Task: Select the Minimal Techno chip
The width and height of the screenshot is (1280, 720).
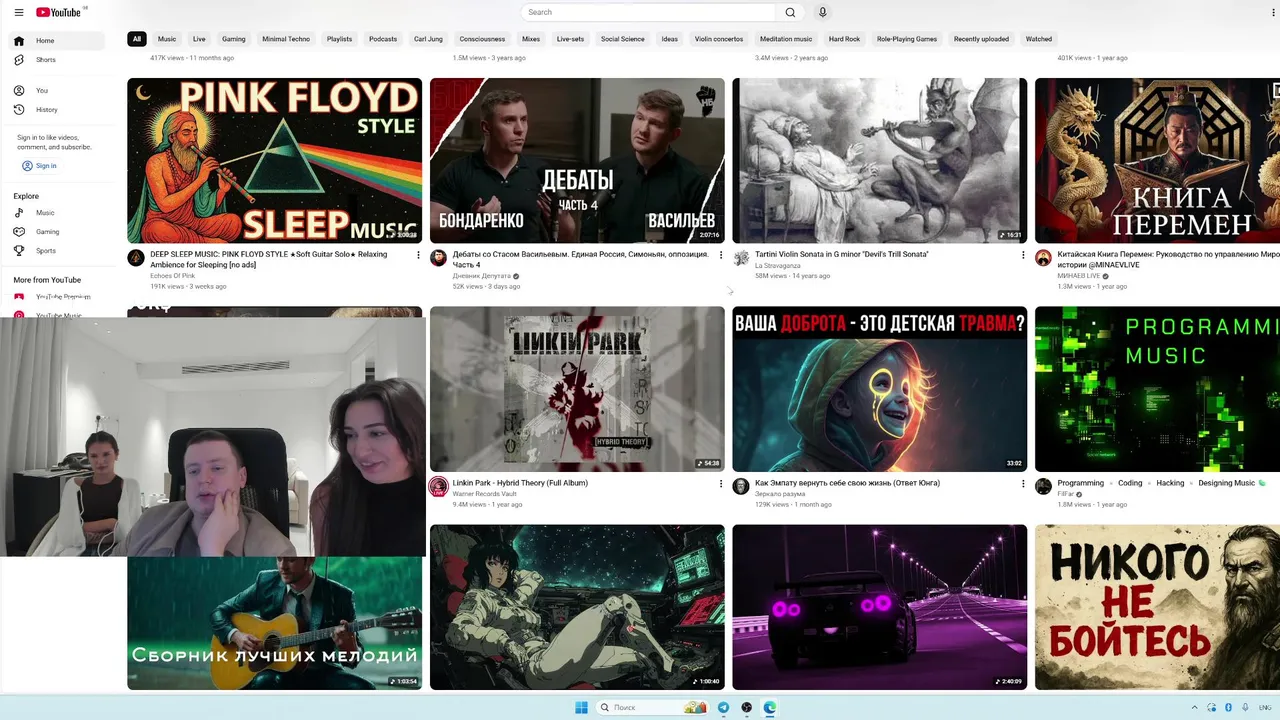Action: click(286, 39)
